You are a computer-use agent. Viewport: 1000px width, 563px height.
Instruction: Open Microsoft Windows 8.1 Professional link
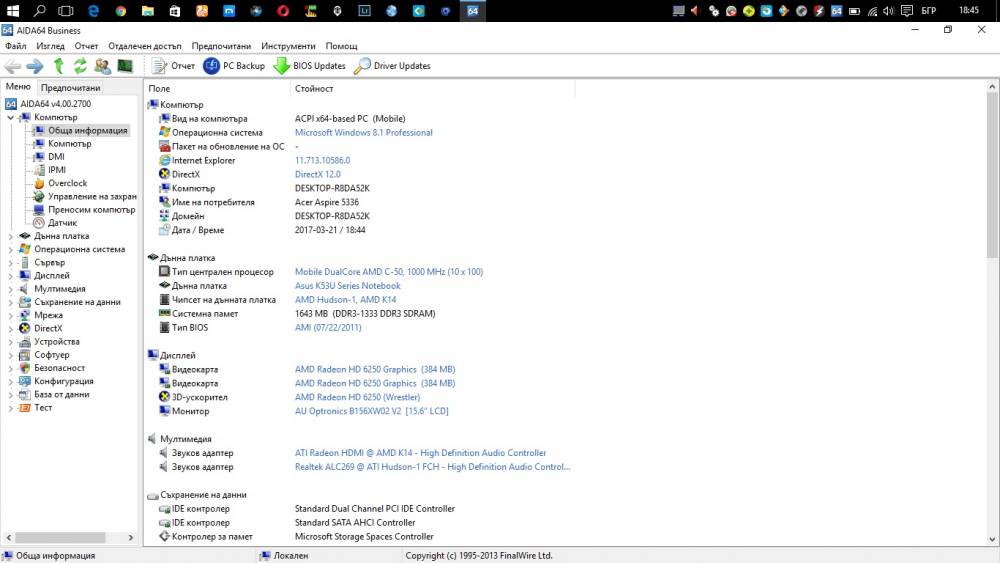point(364,133)
